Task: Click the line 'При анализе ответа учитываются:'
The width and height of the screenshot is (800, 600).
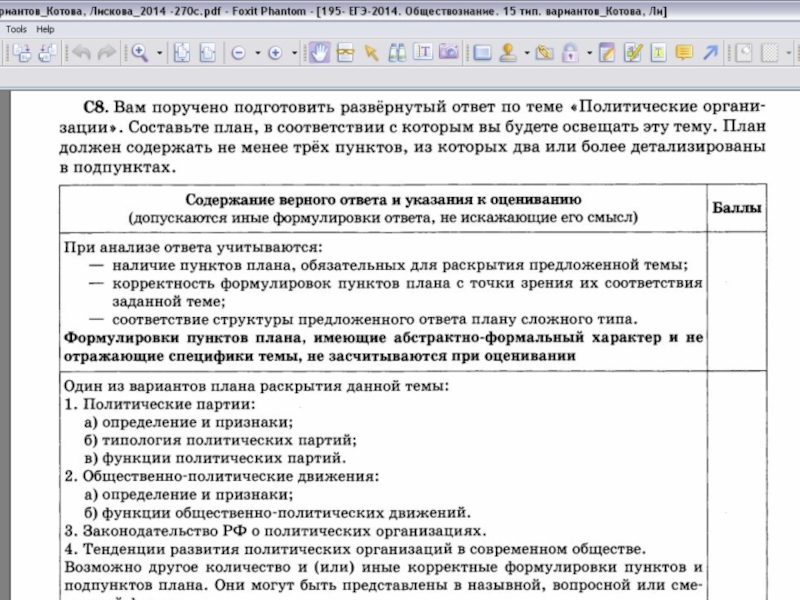Action: click(193, 247)
